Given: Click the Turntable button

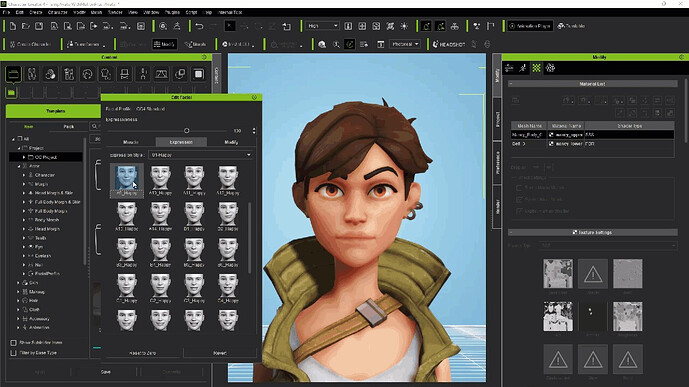Looking at the screenshot, I should point(571,26).
